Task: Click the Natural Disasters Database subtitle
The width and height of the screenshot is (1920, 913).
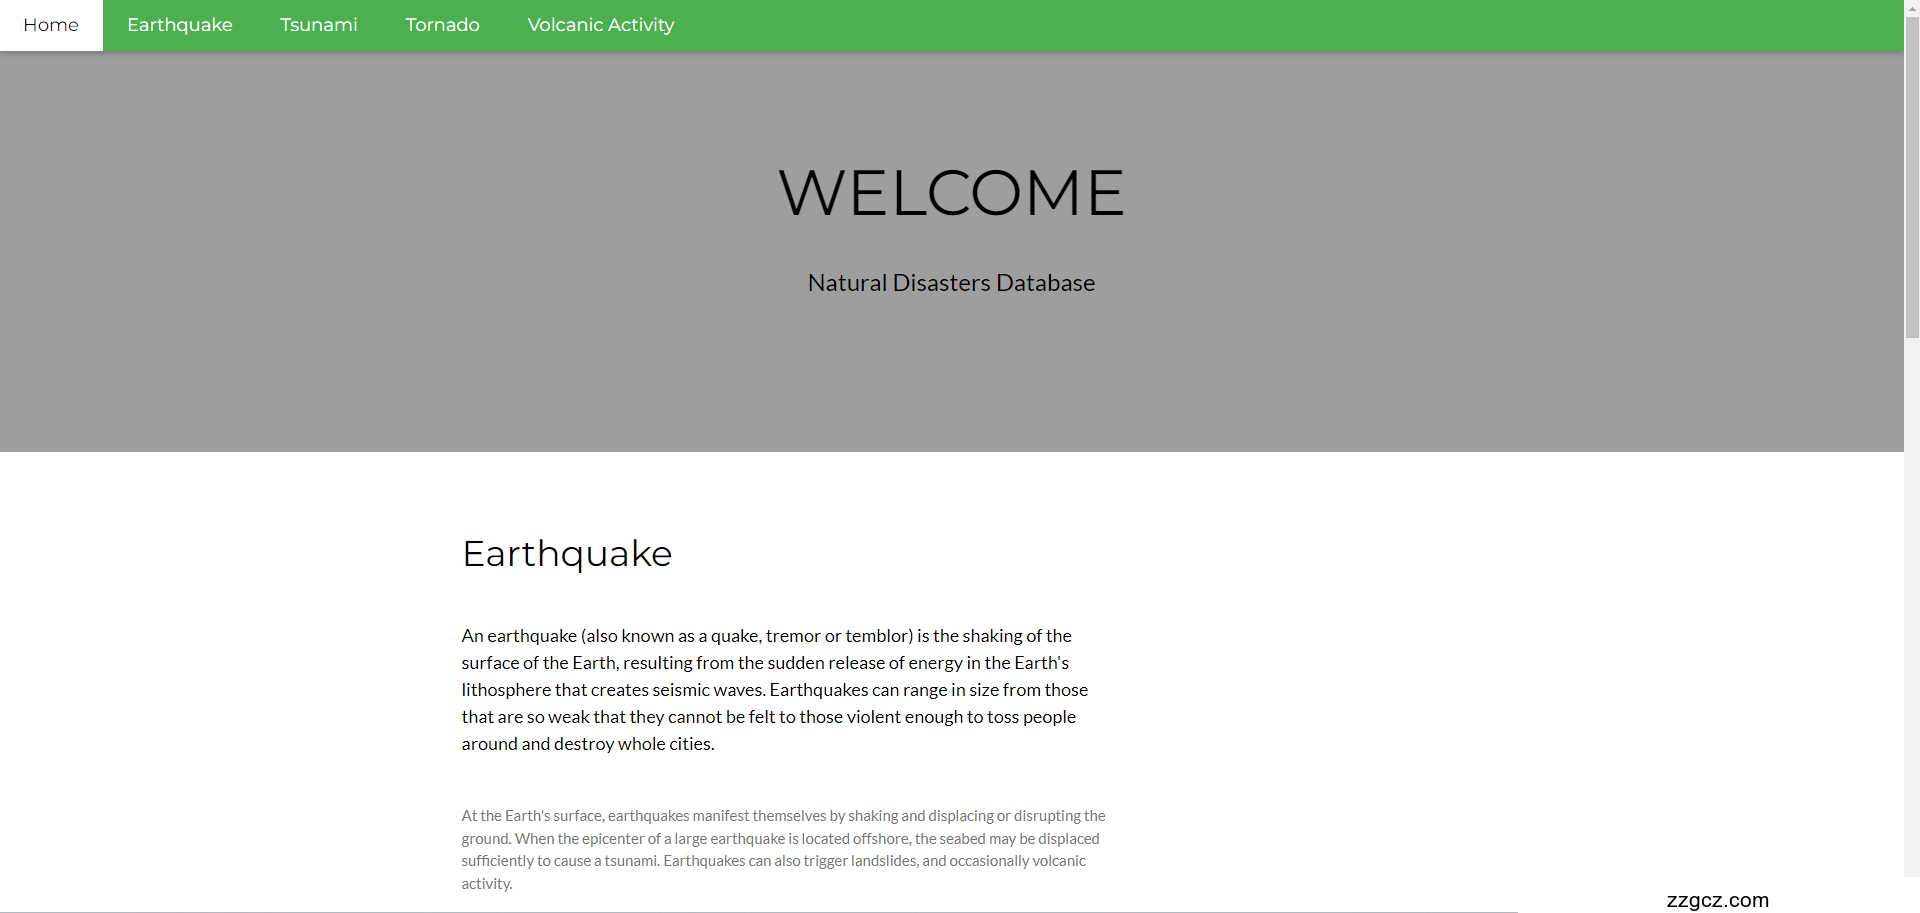Action: click(x=951, y=283)
